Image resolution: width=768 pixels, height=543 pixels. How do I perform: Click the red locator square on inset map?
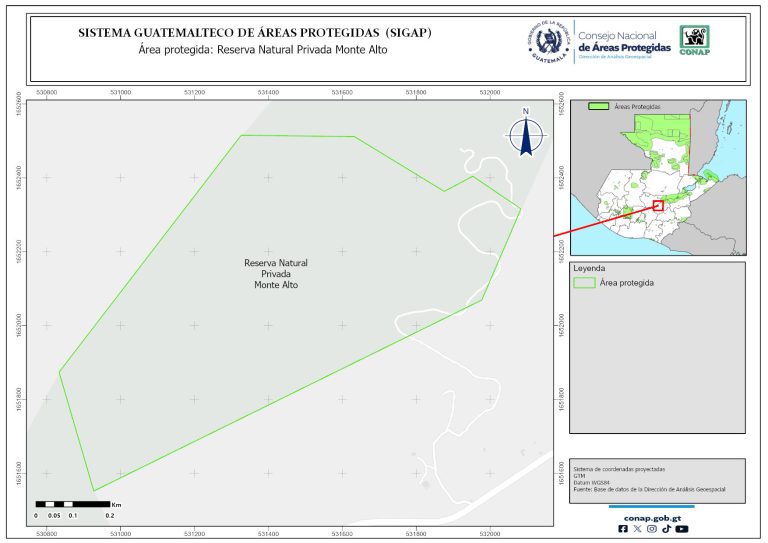tap(657, 205)
